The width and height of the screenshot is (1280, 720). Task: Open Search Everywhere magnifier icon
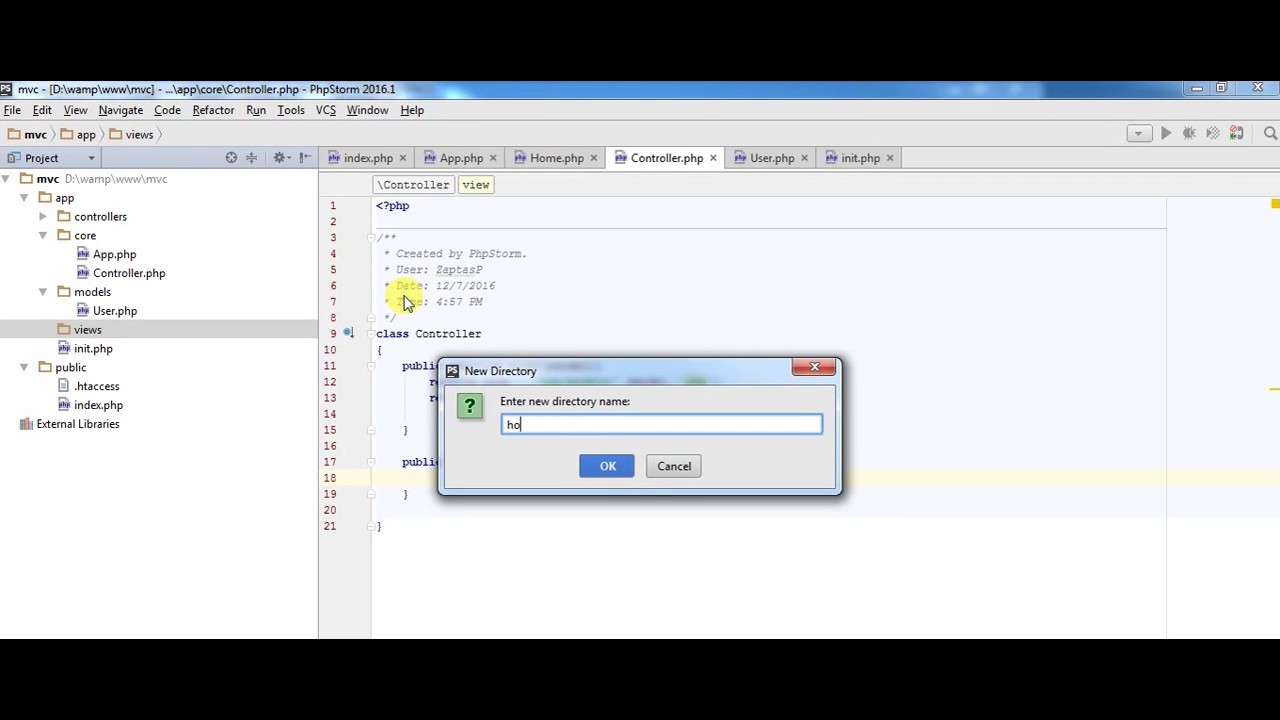click(1271, 133)
